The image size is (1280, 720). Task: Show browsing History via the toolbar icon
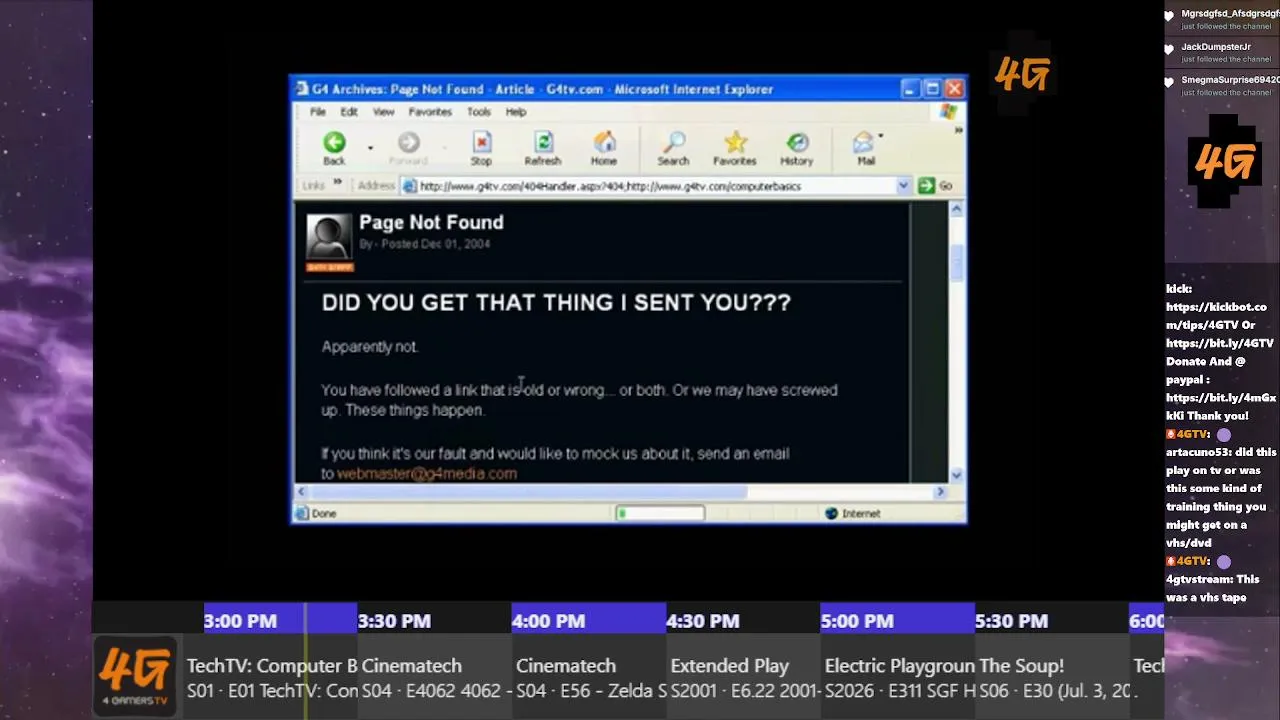point(797,143)
